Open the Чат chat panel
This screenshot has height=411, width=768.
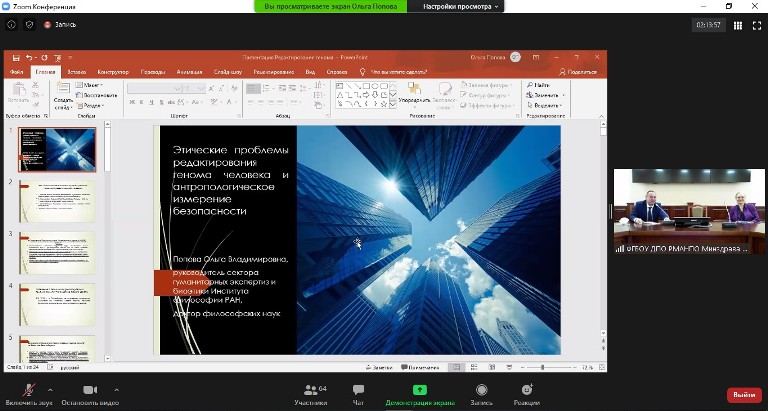coord(358,390)
